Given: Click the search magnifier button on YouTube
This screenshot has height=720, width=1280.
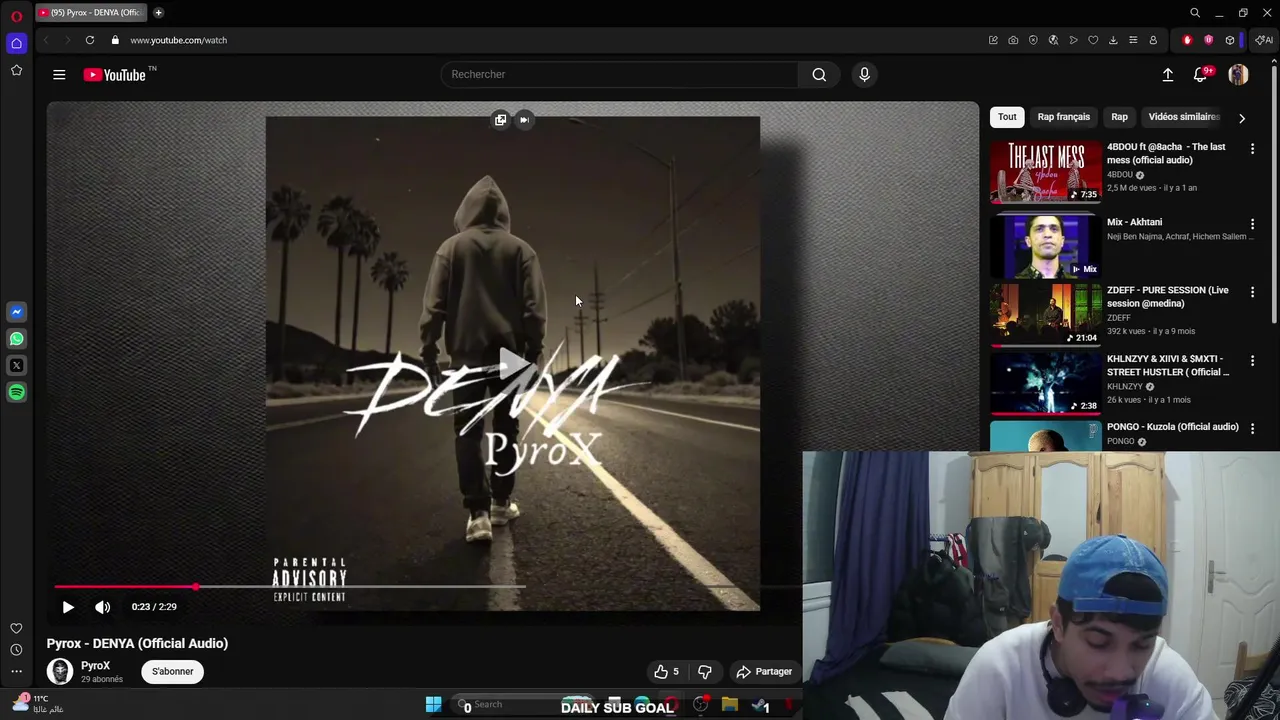Looking at the screenshot, I should coord(819,74).
